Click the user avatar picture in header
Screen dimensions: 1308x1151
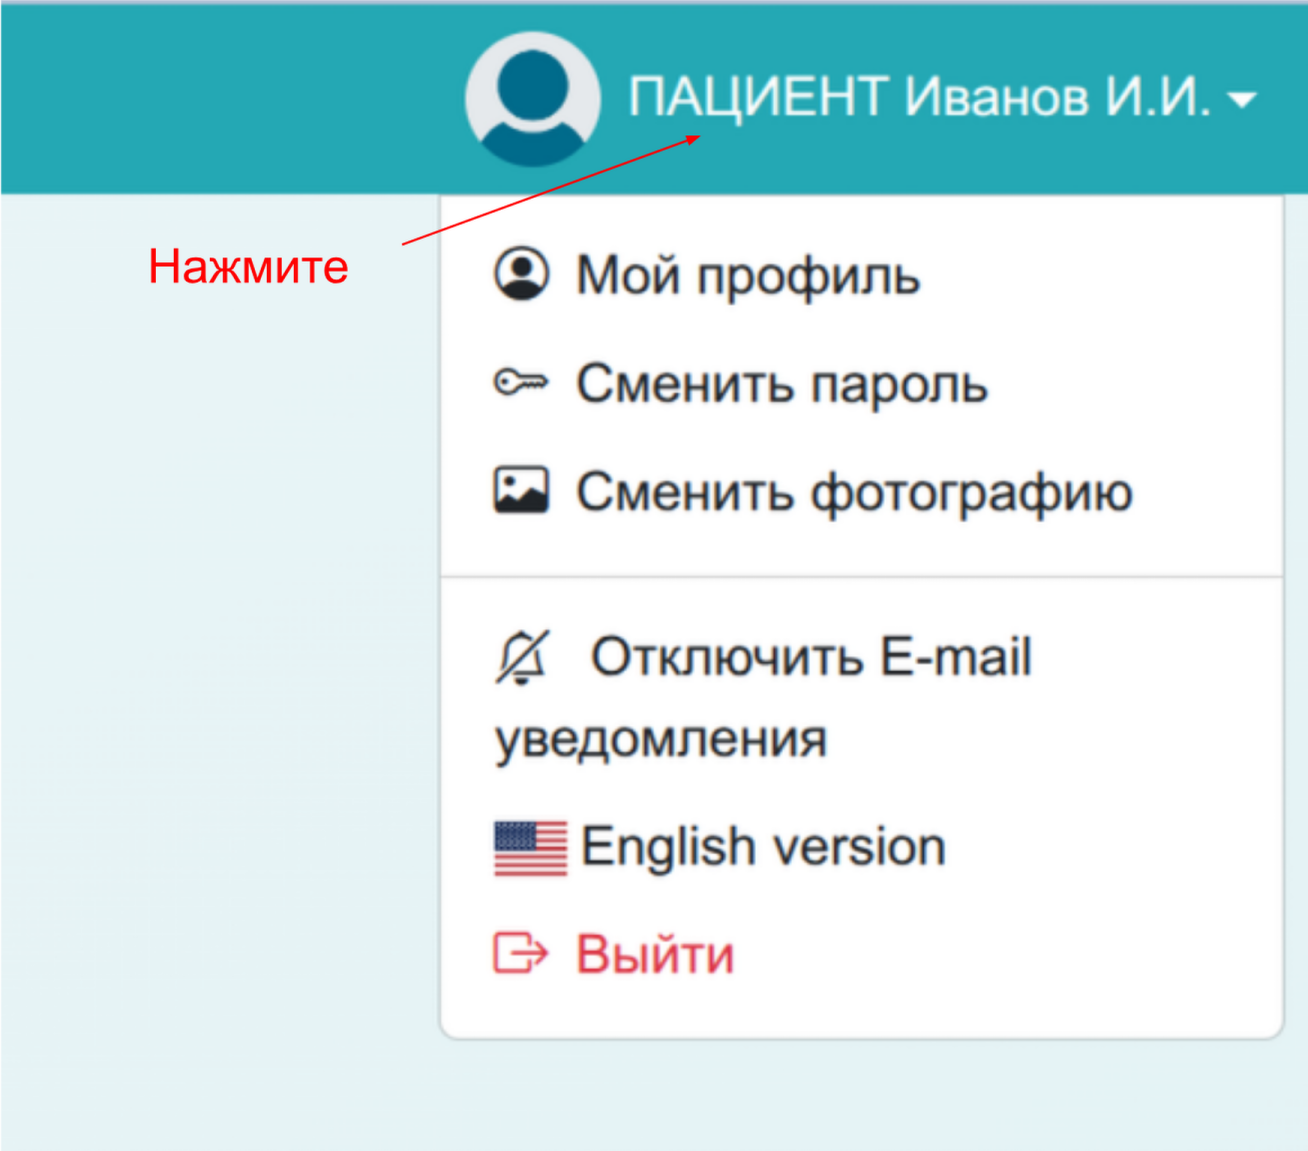pos(532,99)
